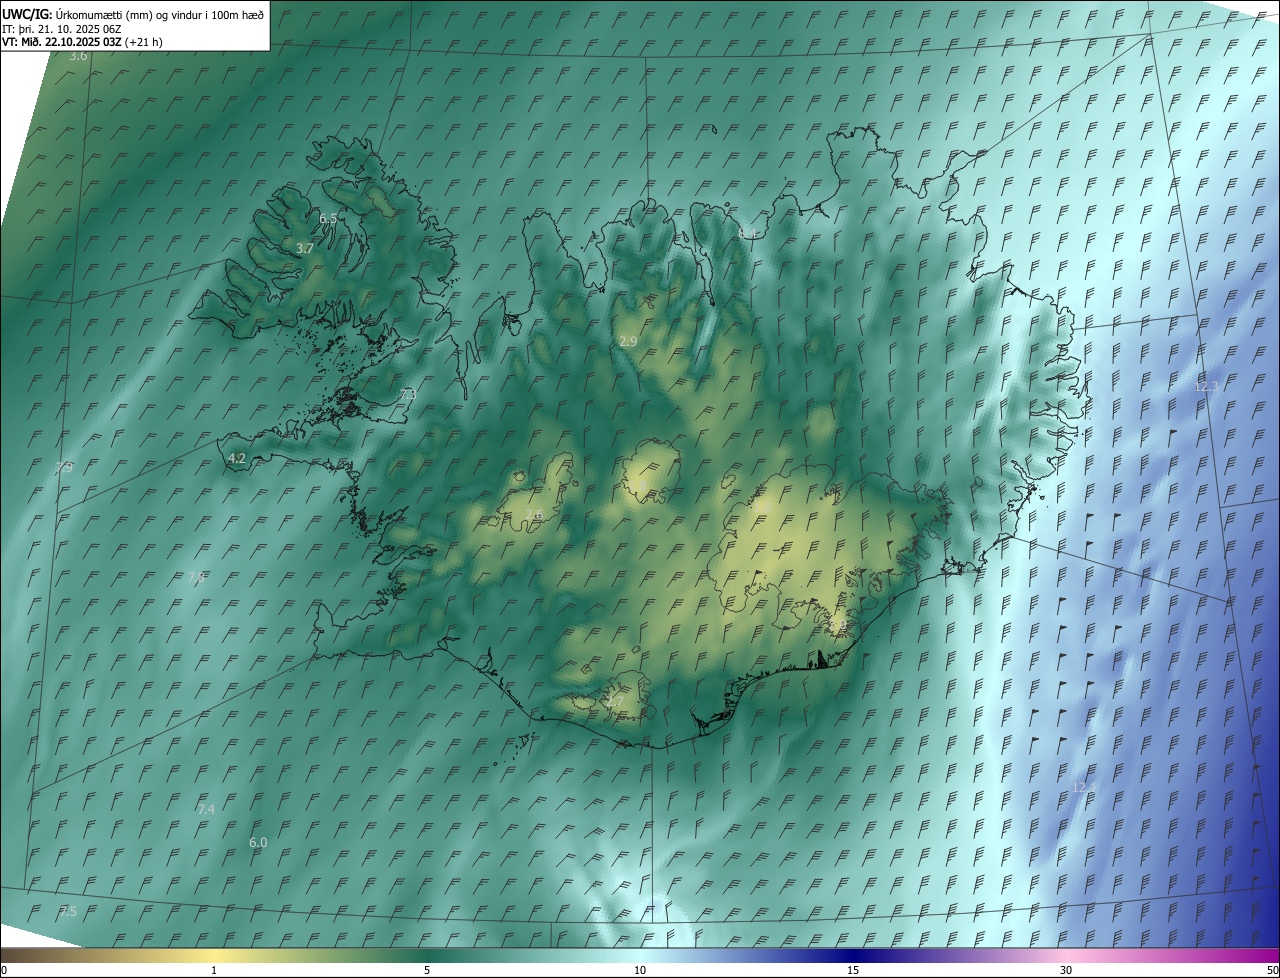Click the colorbar tick label 0
1280x978 pixels.
click(x=3, y=971)
